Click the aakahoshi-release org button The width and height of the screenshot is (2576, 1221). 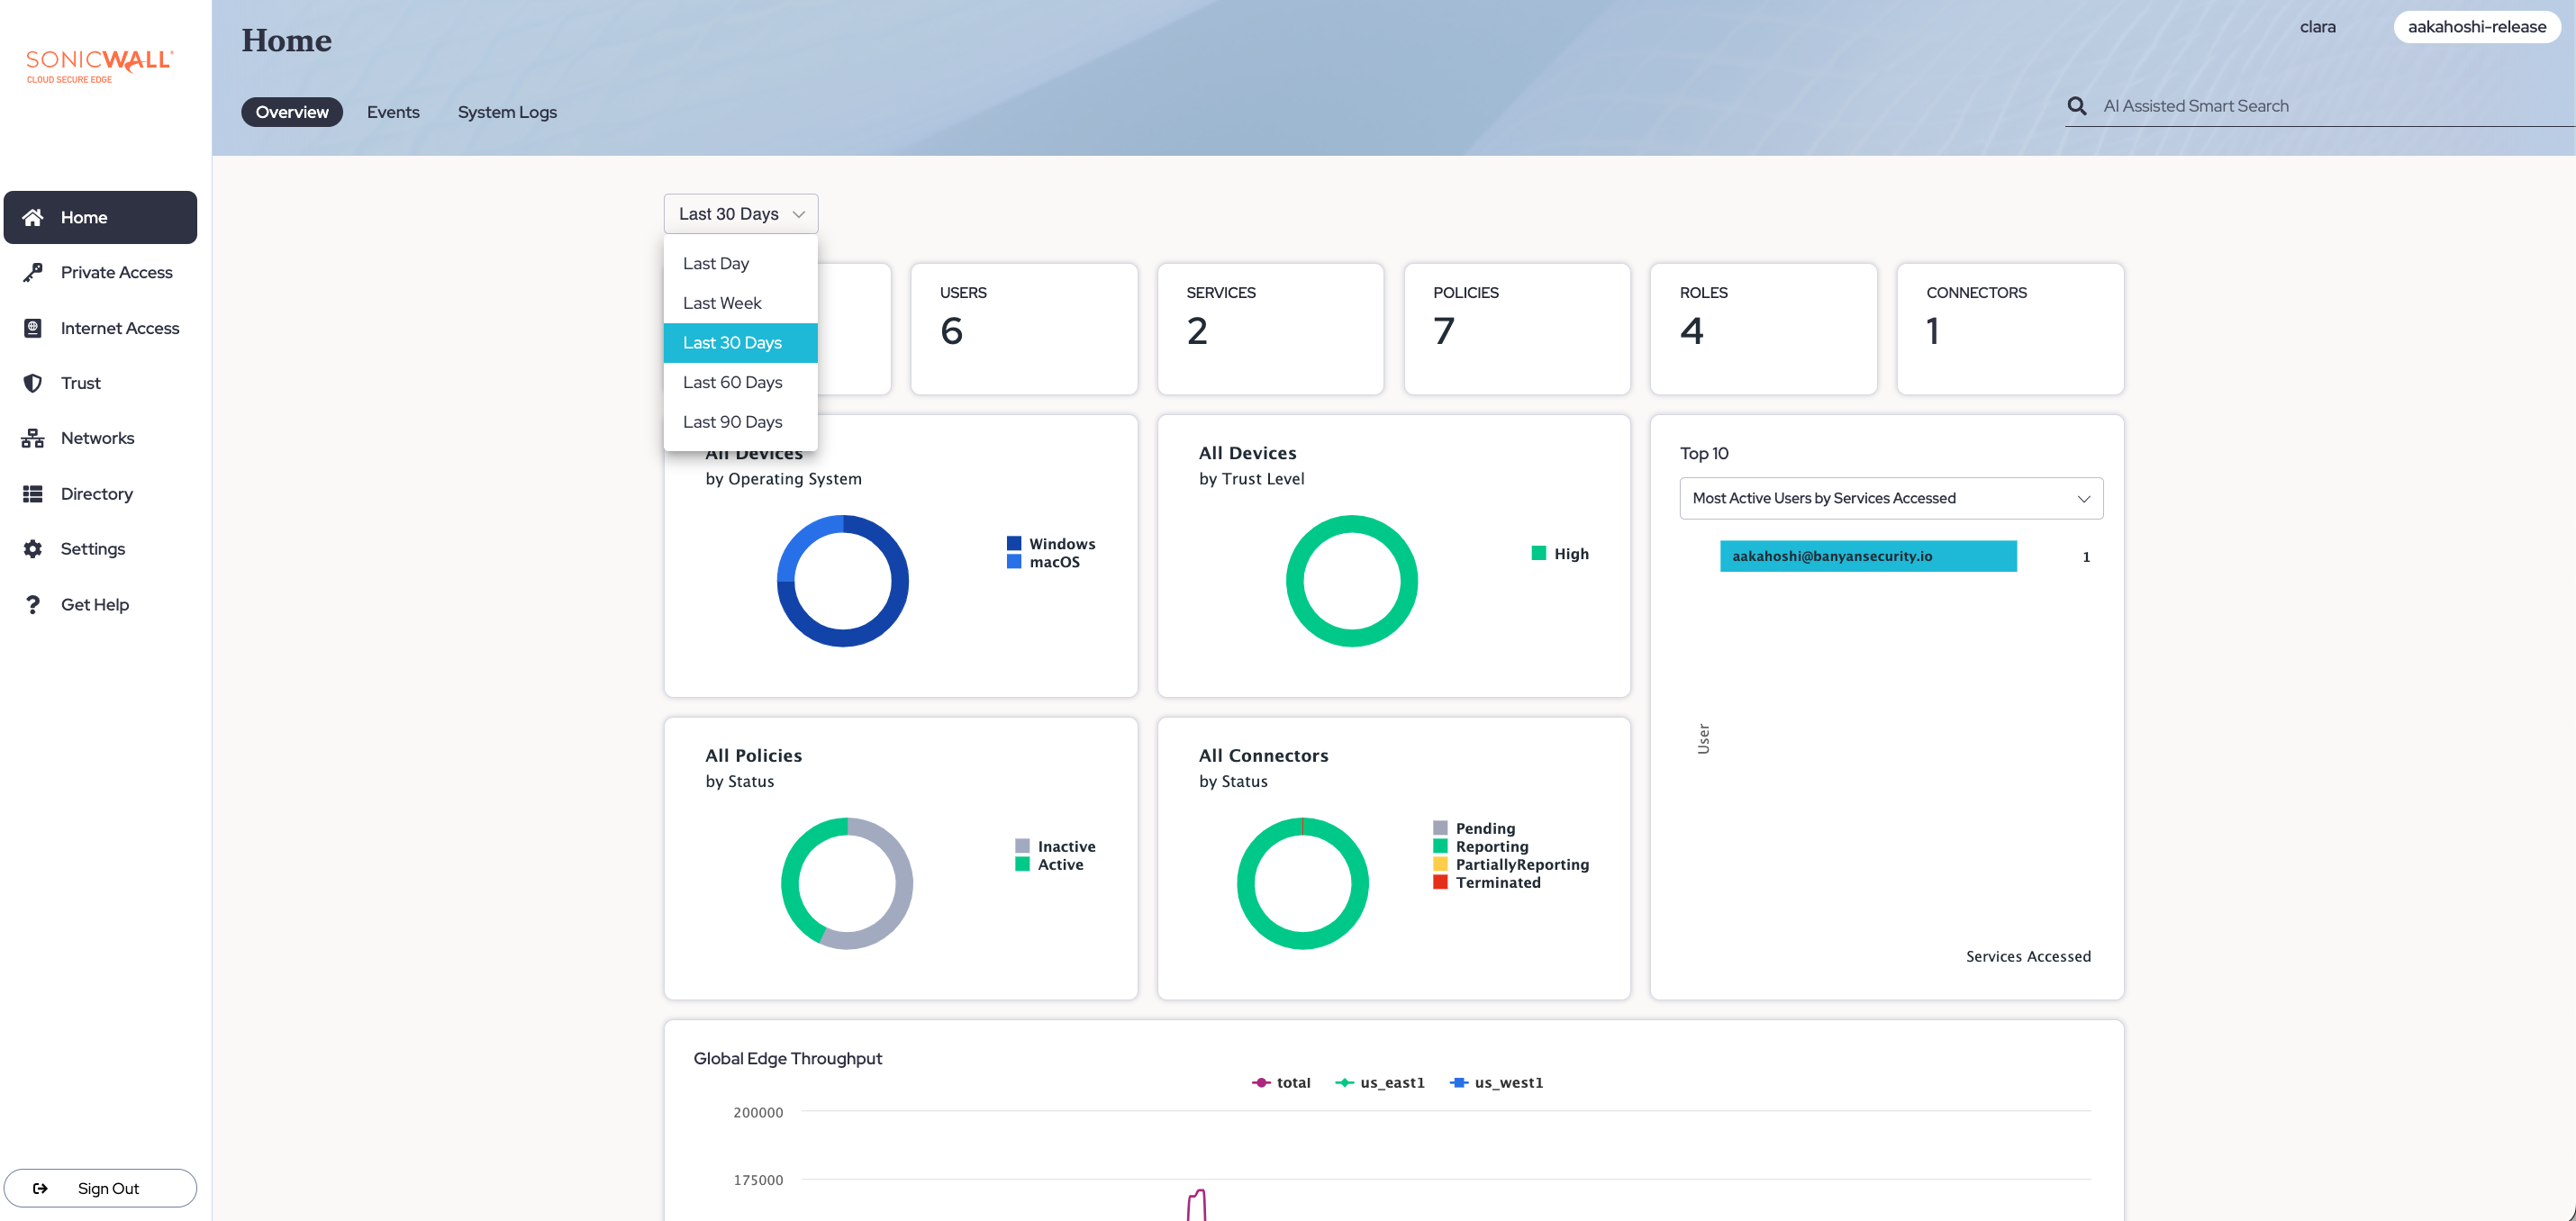pyautogui.click(x=2476, y=27)
